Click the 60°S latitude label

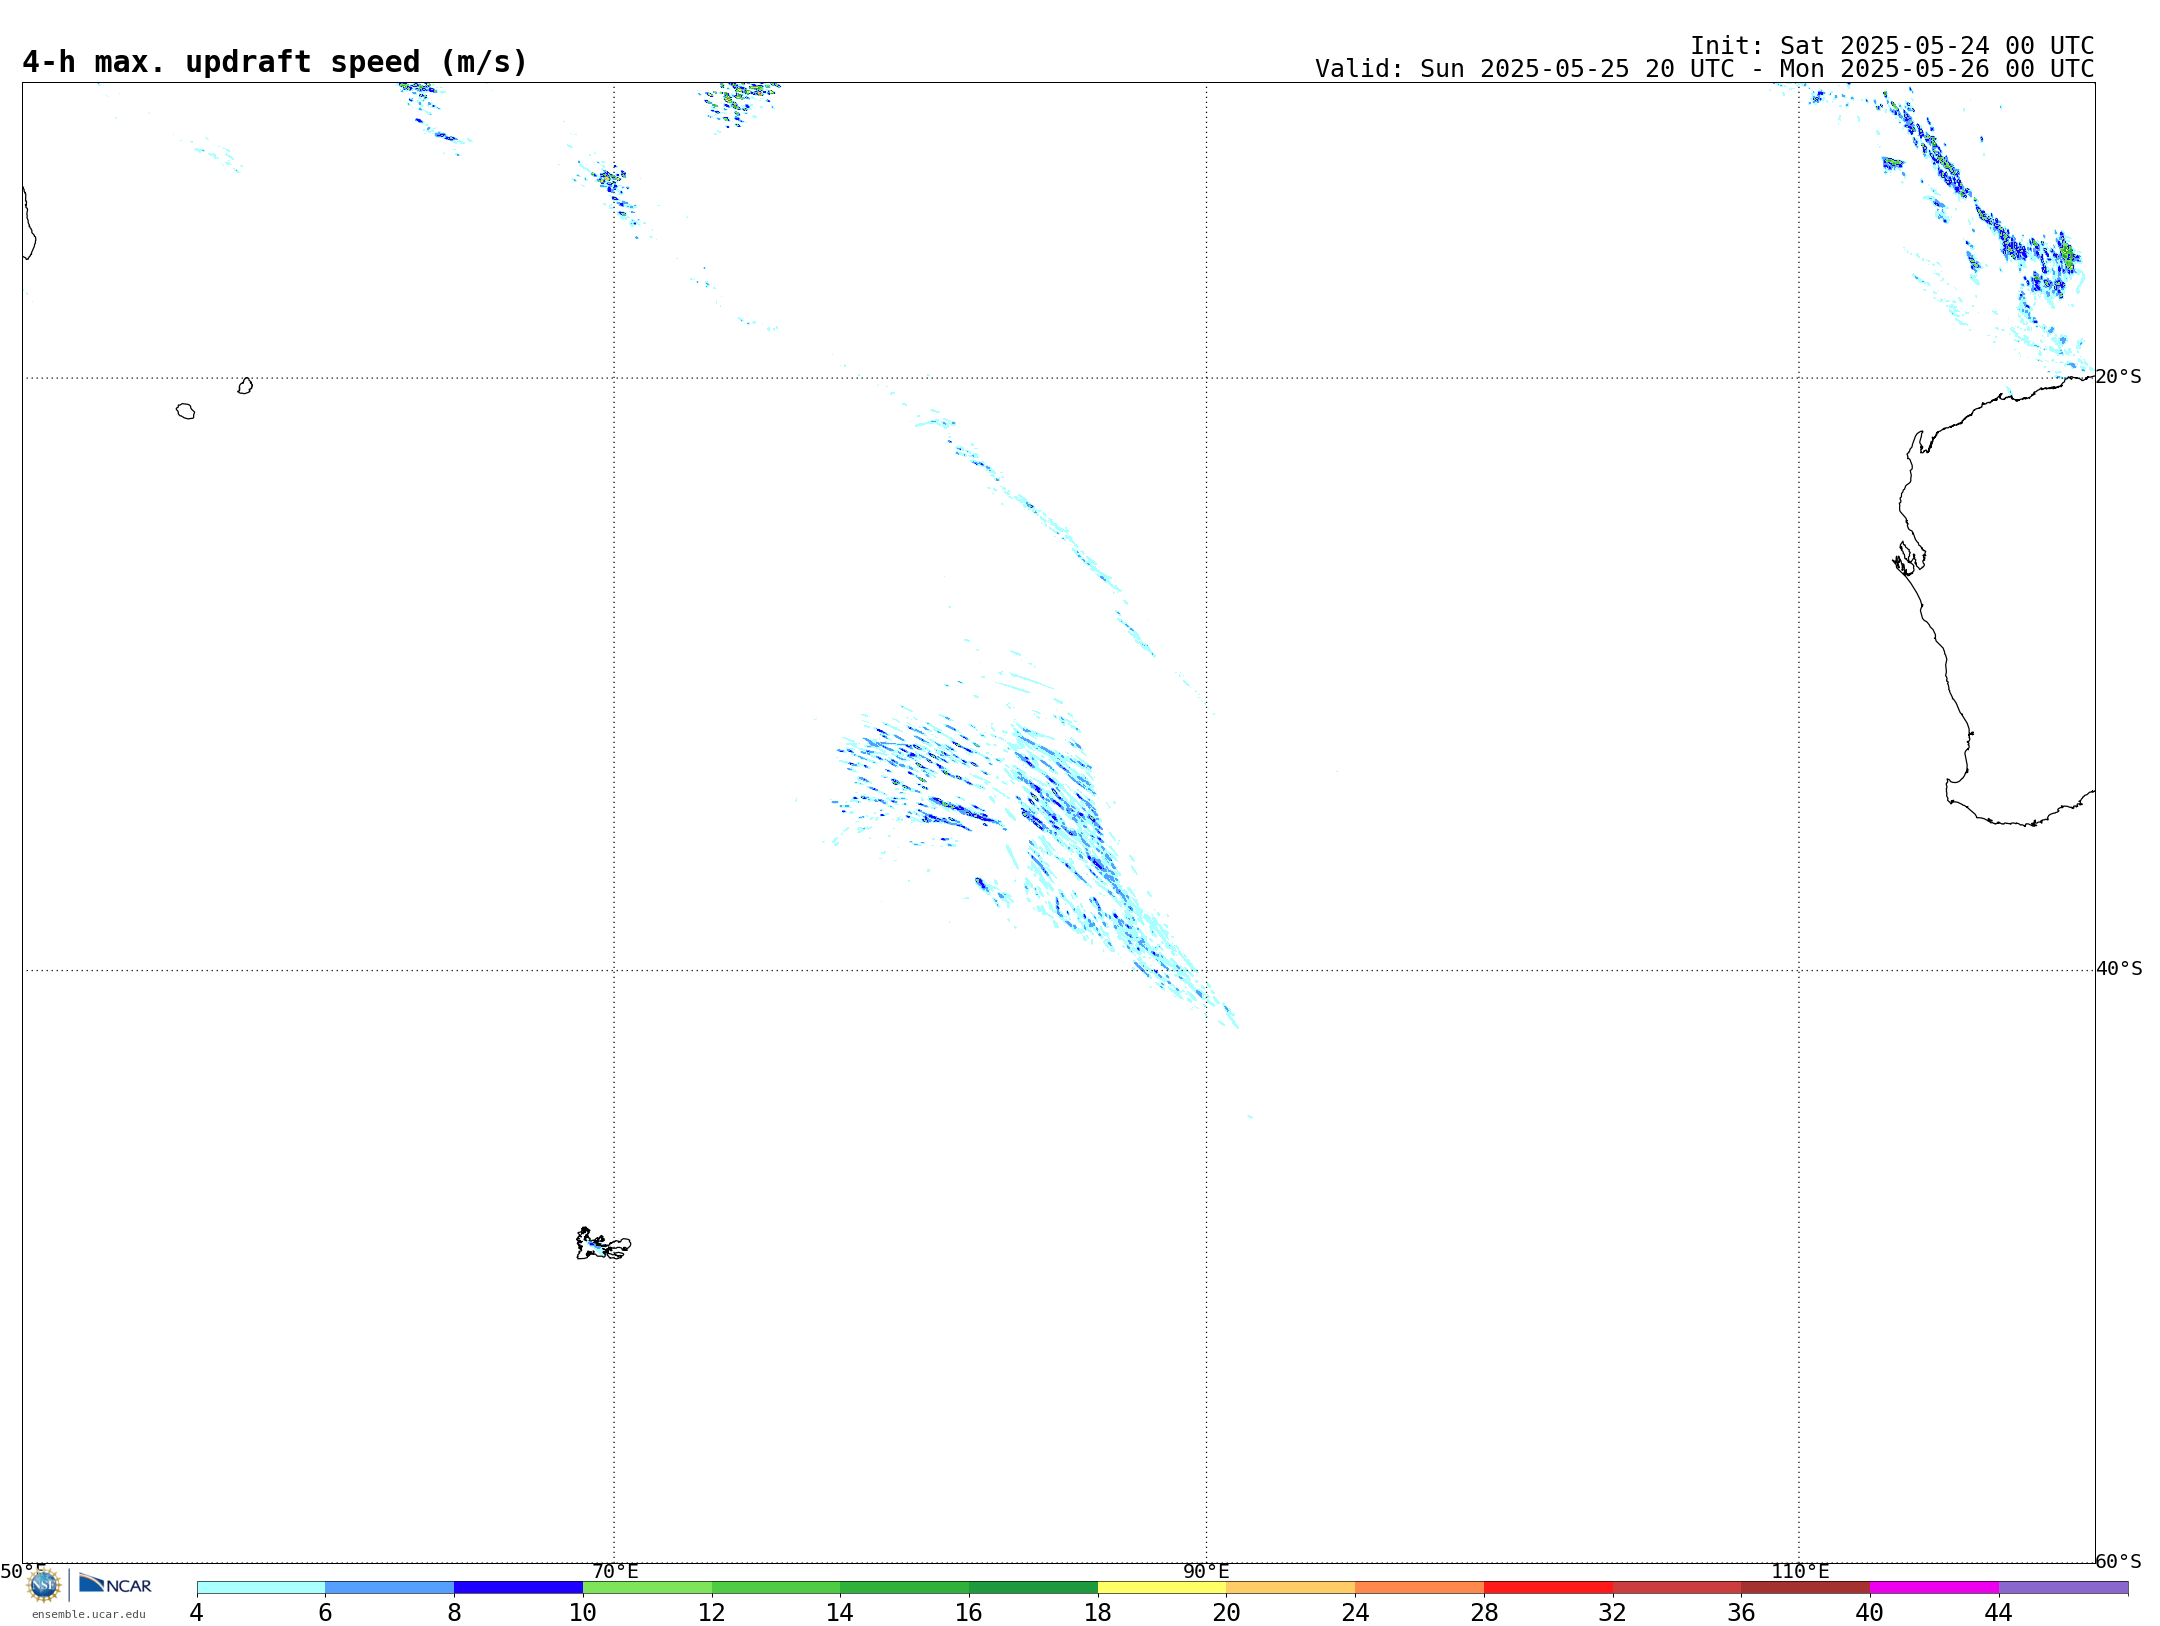(x=2118, y=1561)
